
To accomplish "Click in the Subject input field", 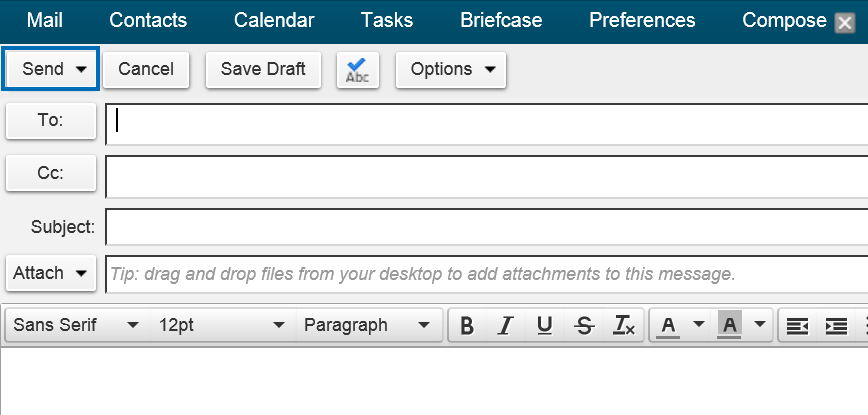I will point(487,227).
